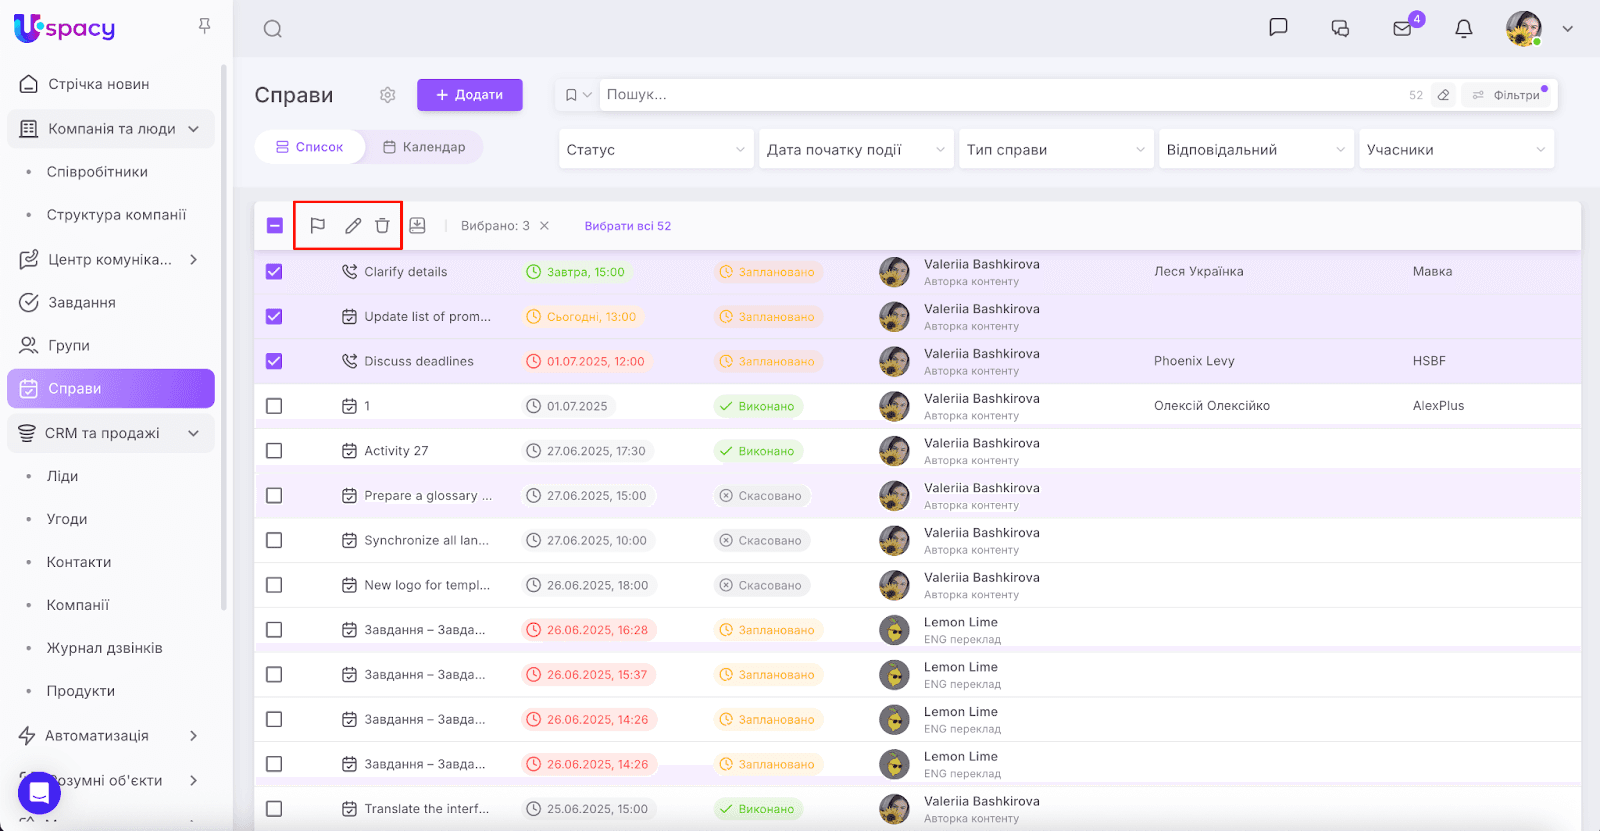Toggle the select-all checkbox in table header
The height and width of the screenshot is (831, 1600).
[x=275, y=226]
